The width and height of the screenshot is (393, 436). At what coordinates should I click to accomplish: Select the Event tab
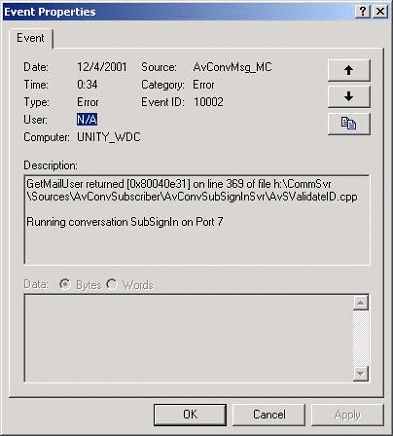(30, 38)
